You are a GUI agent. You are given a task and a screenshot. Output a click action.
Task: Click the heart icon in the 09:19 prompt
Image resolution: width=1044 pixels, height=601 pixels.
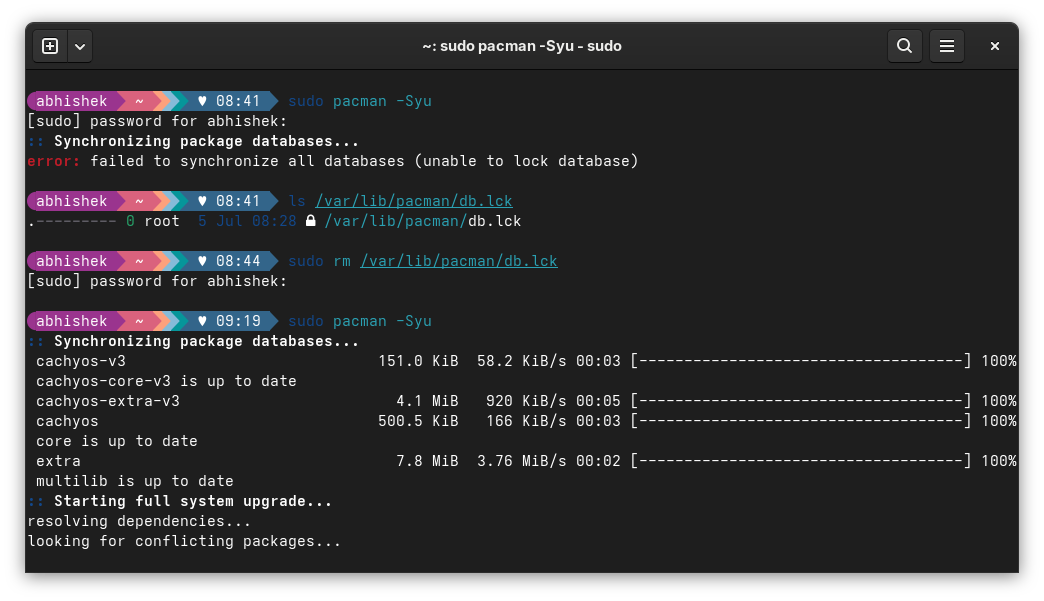tap(201, 321)
